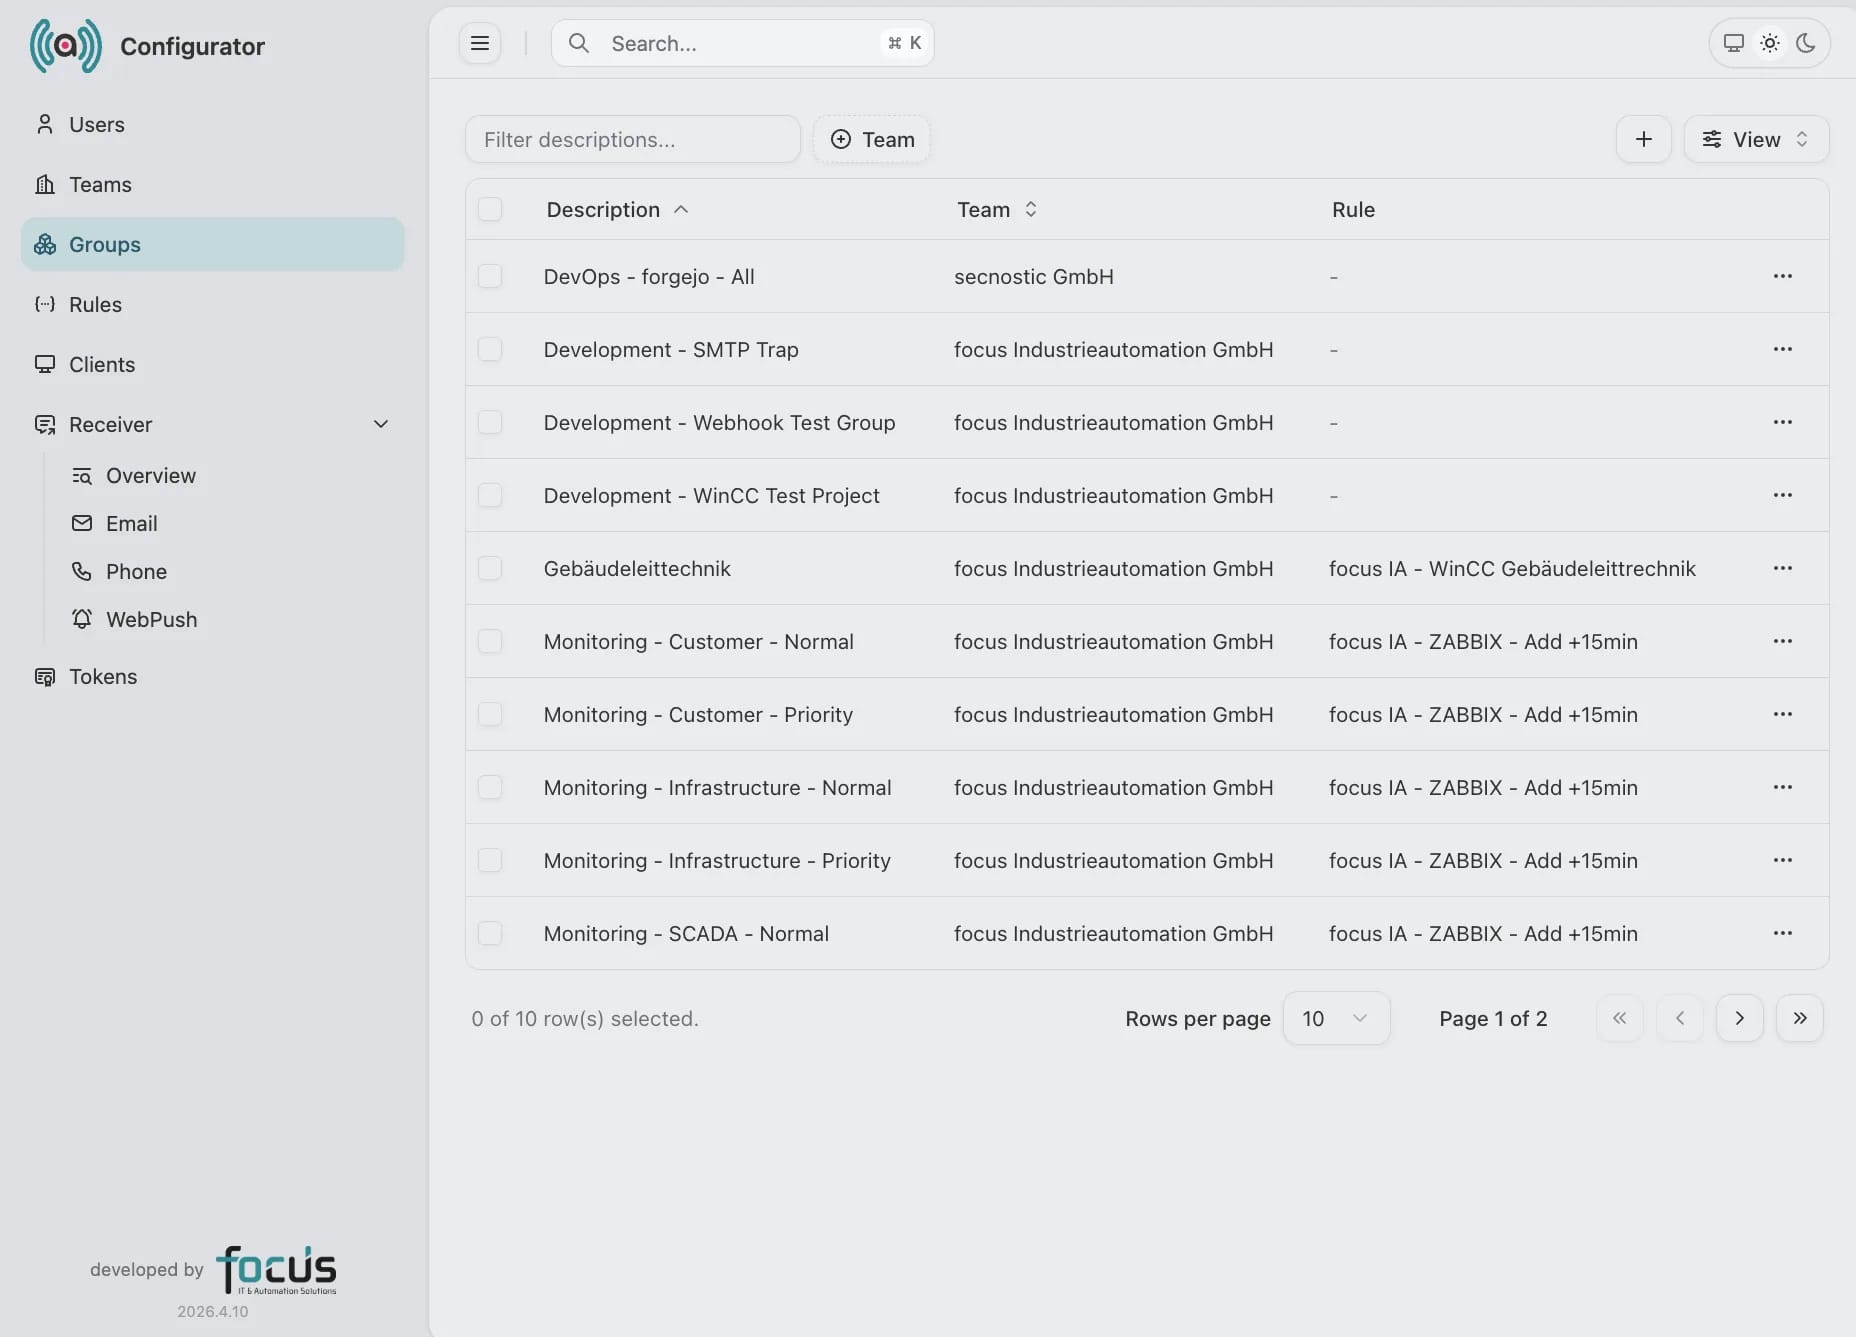Viewport: 1856px width, 1337px height.
Task: Go to next page arrow
Action: pyautogui.click(x=1740, y=1018)
